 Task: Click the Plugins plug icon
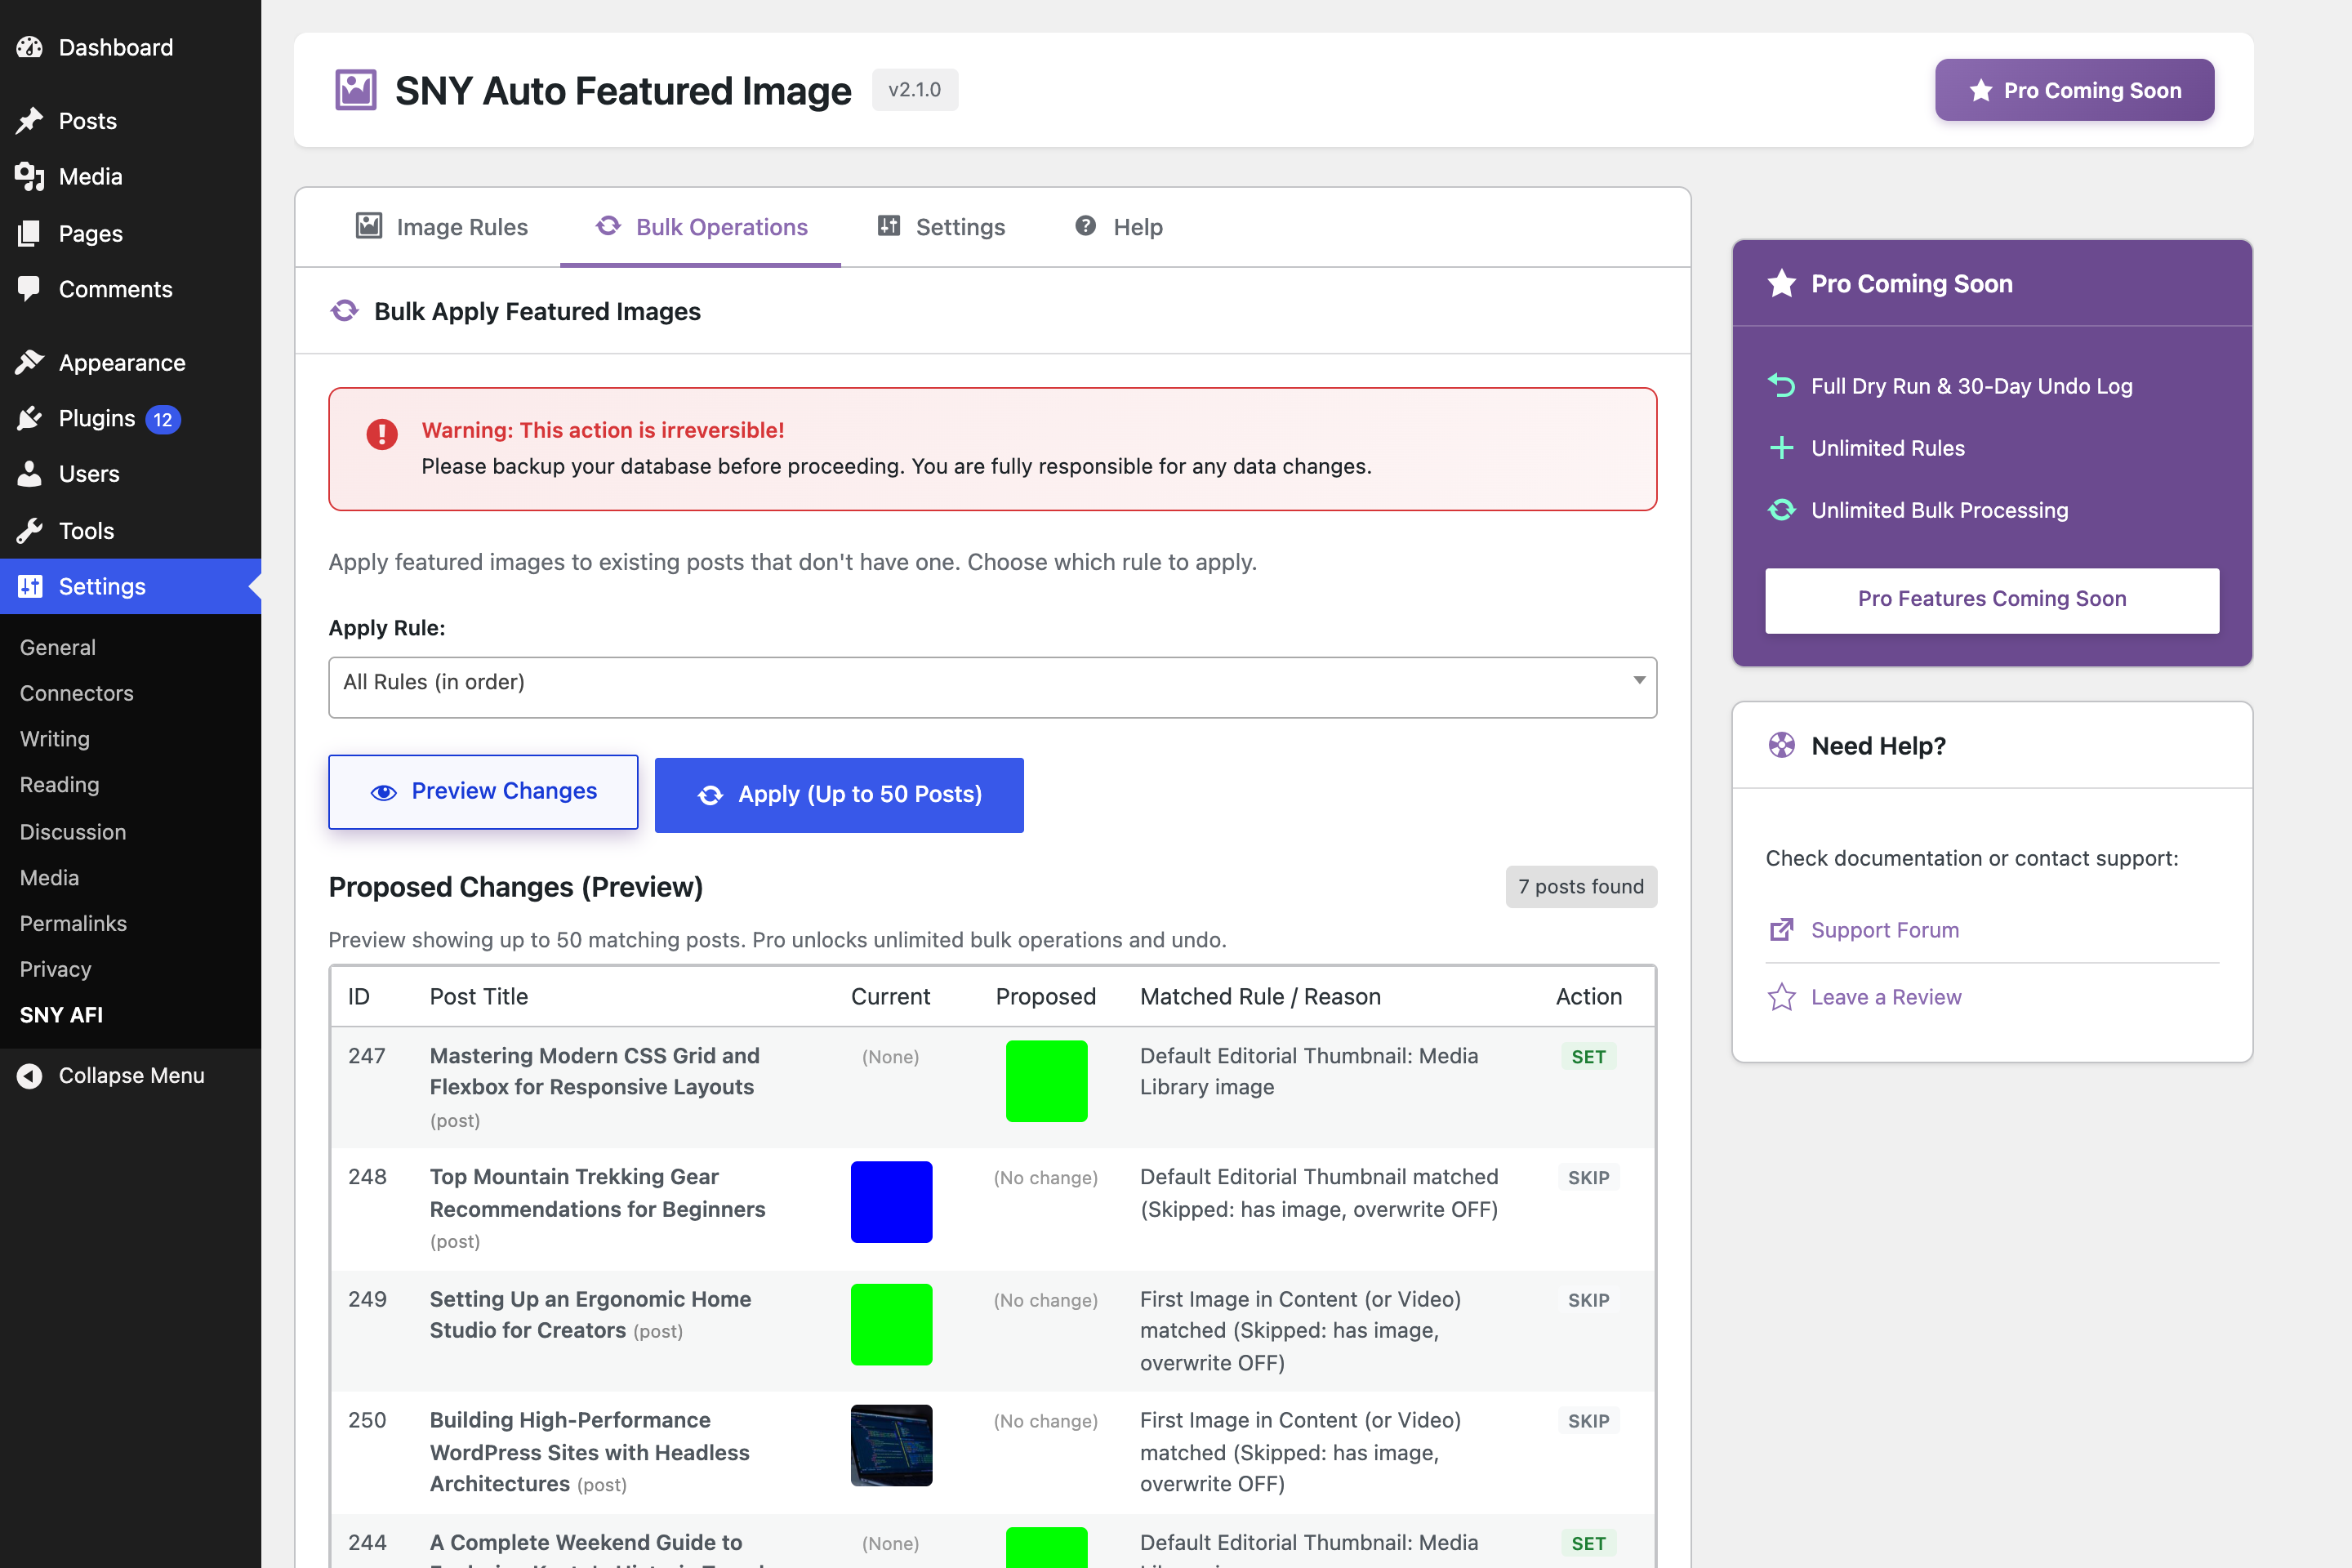click(x=30, y=418)
